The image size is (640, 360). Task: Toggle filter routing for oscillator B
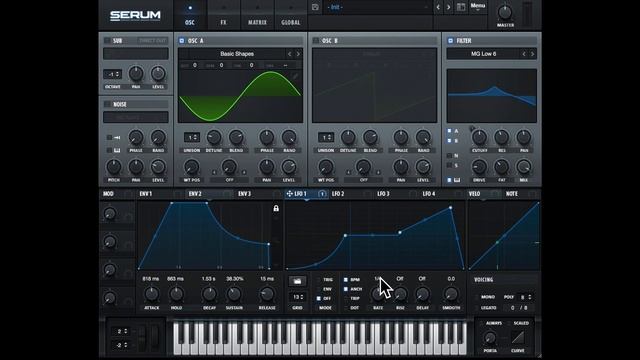(x=449, y=140)
